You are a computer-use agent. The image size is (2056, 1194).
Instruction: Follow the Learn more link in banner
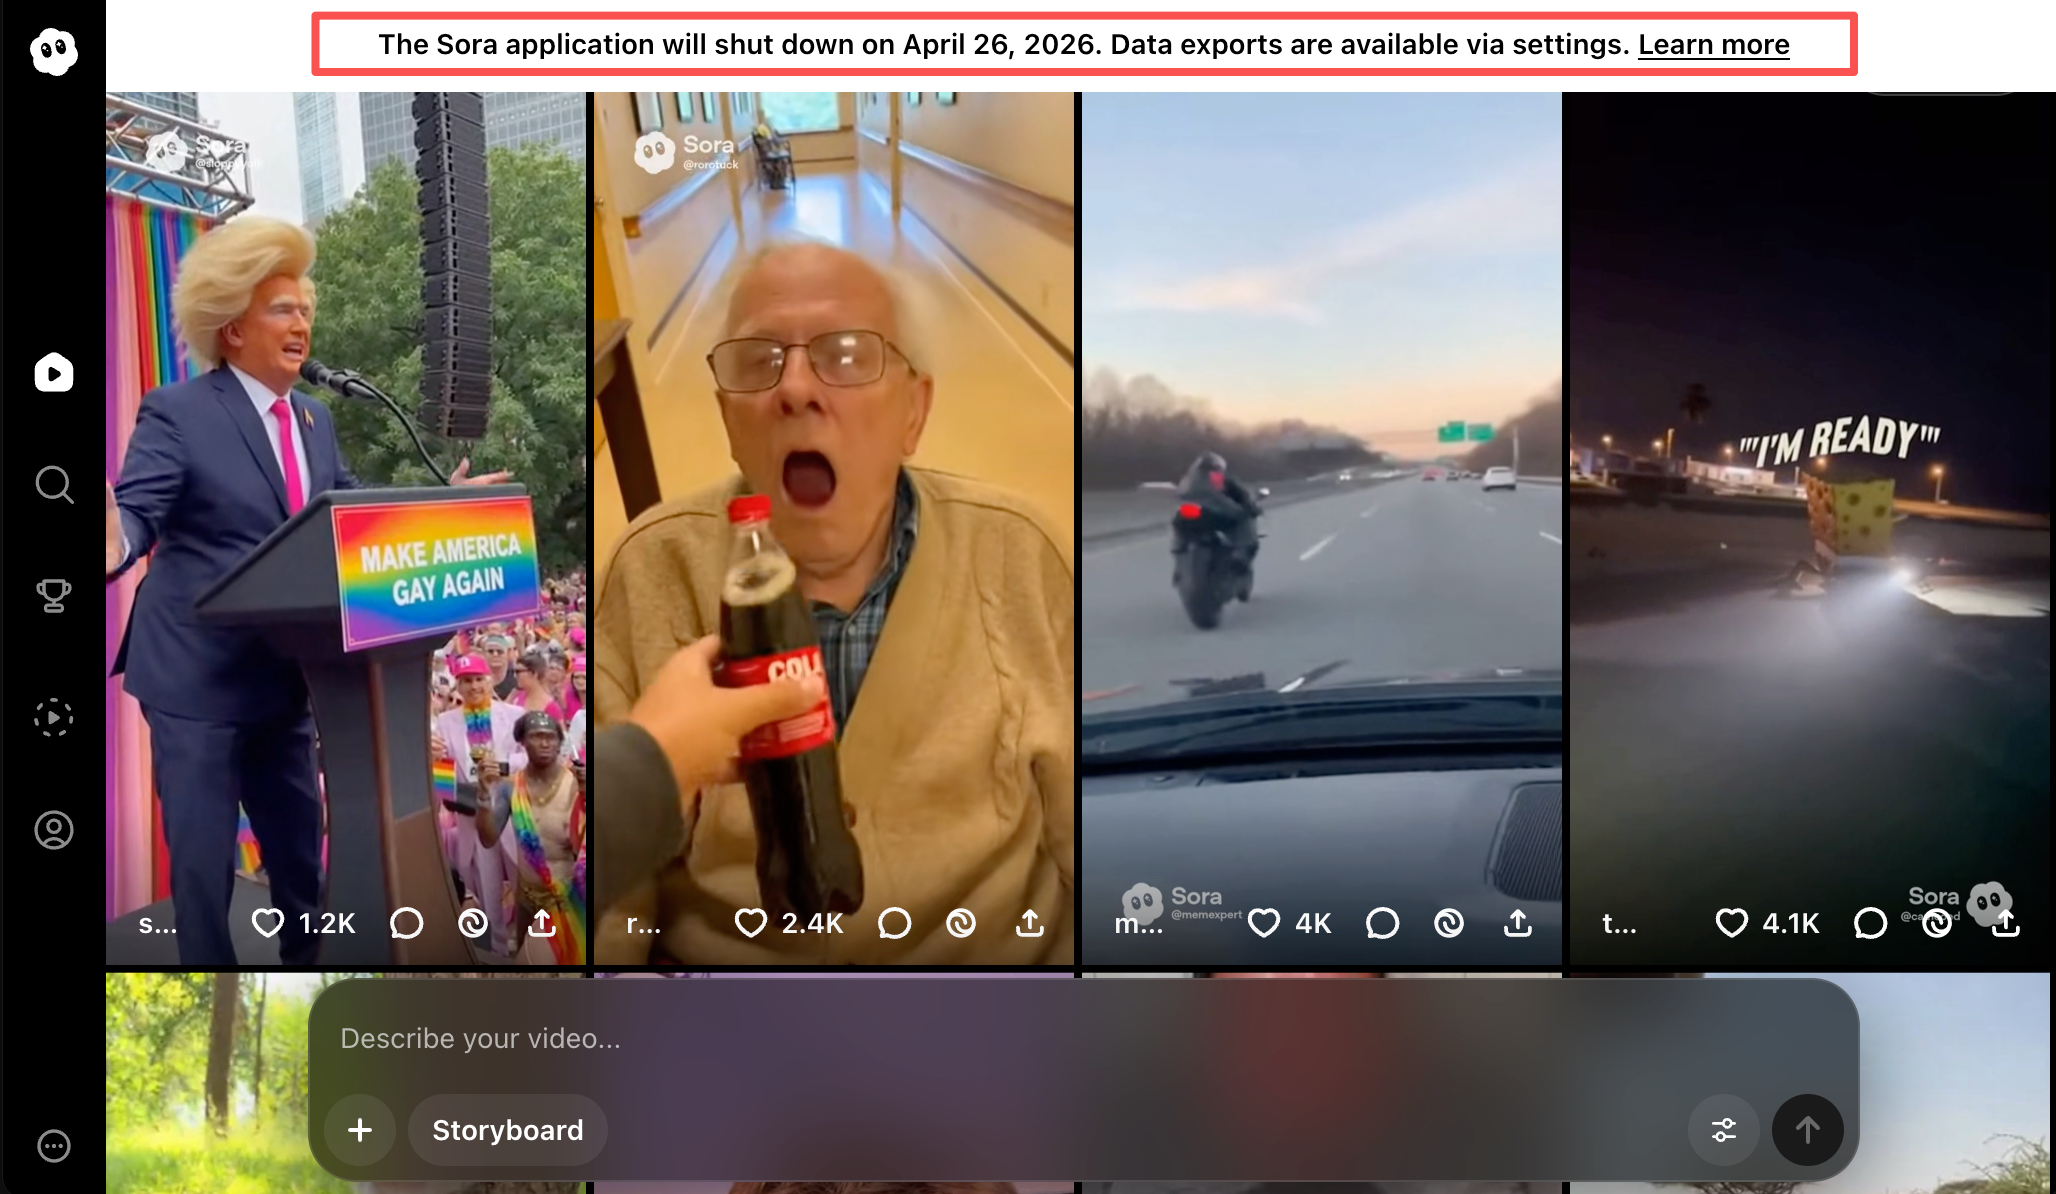click(1713, 45)
